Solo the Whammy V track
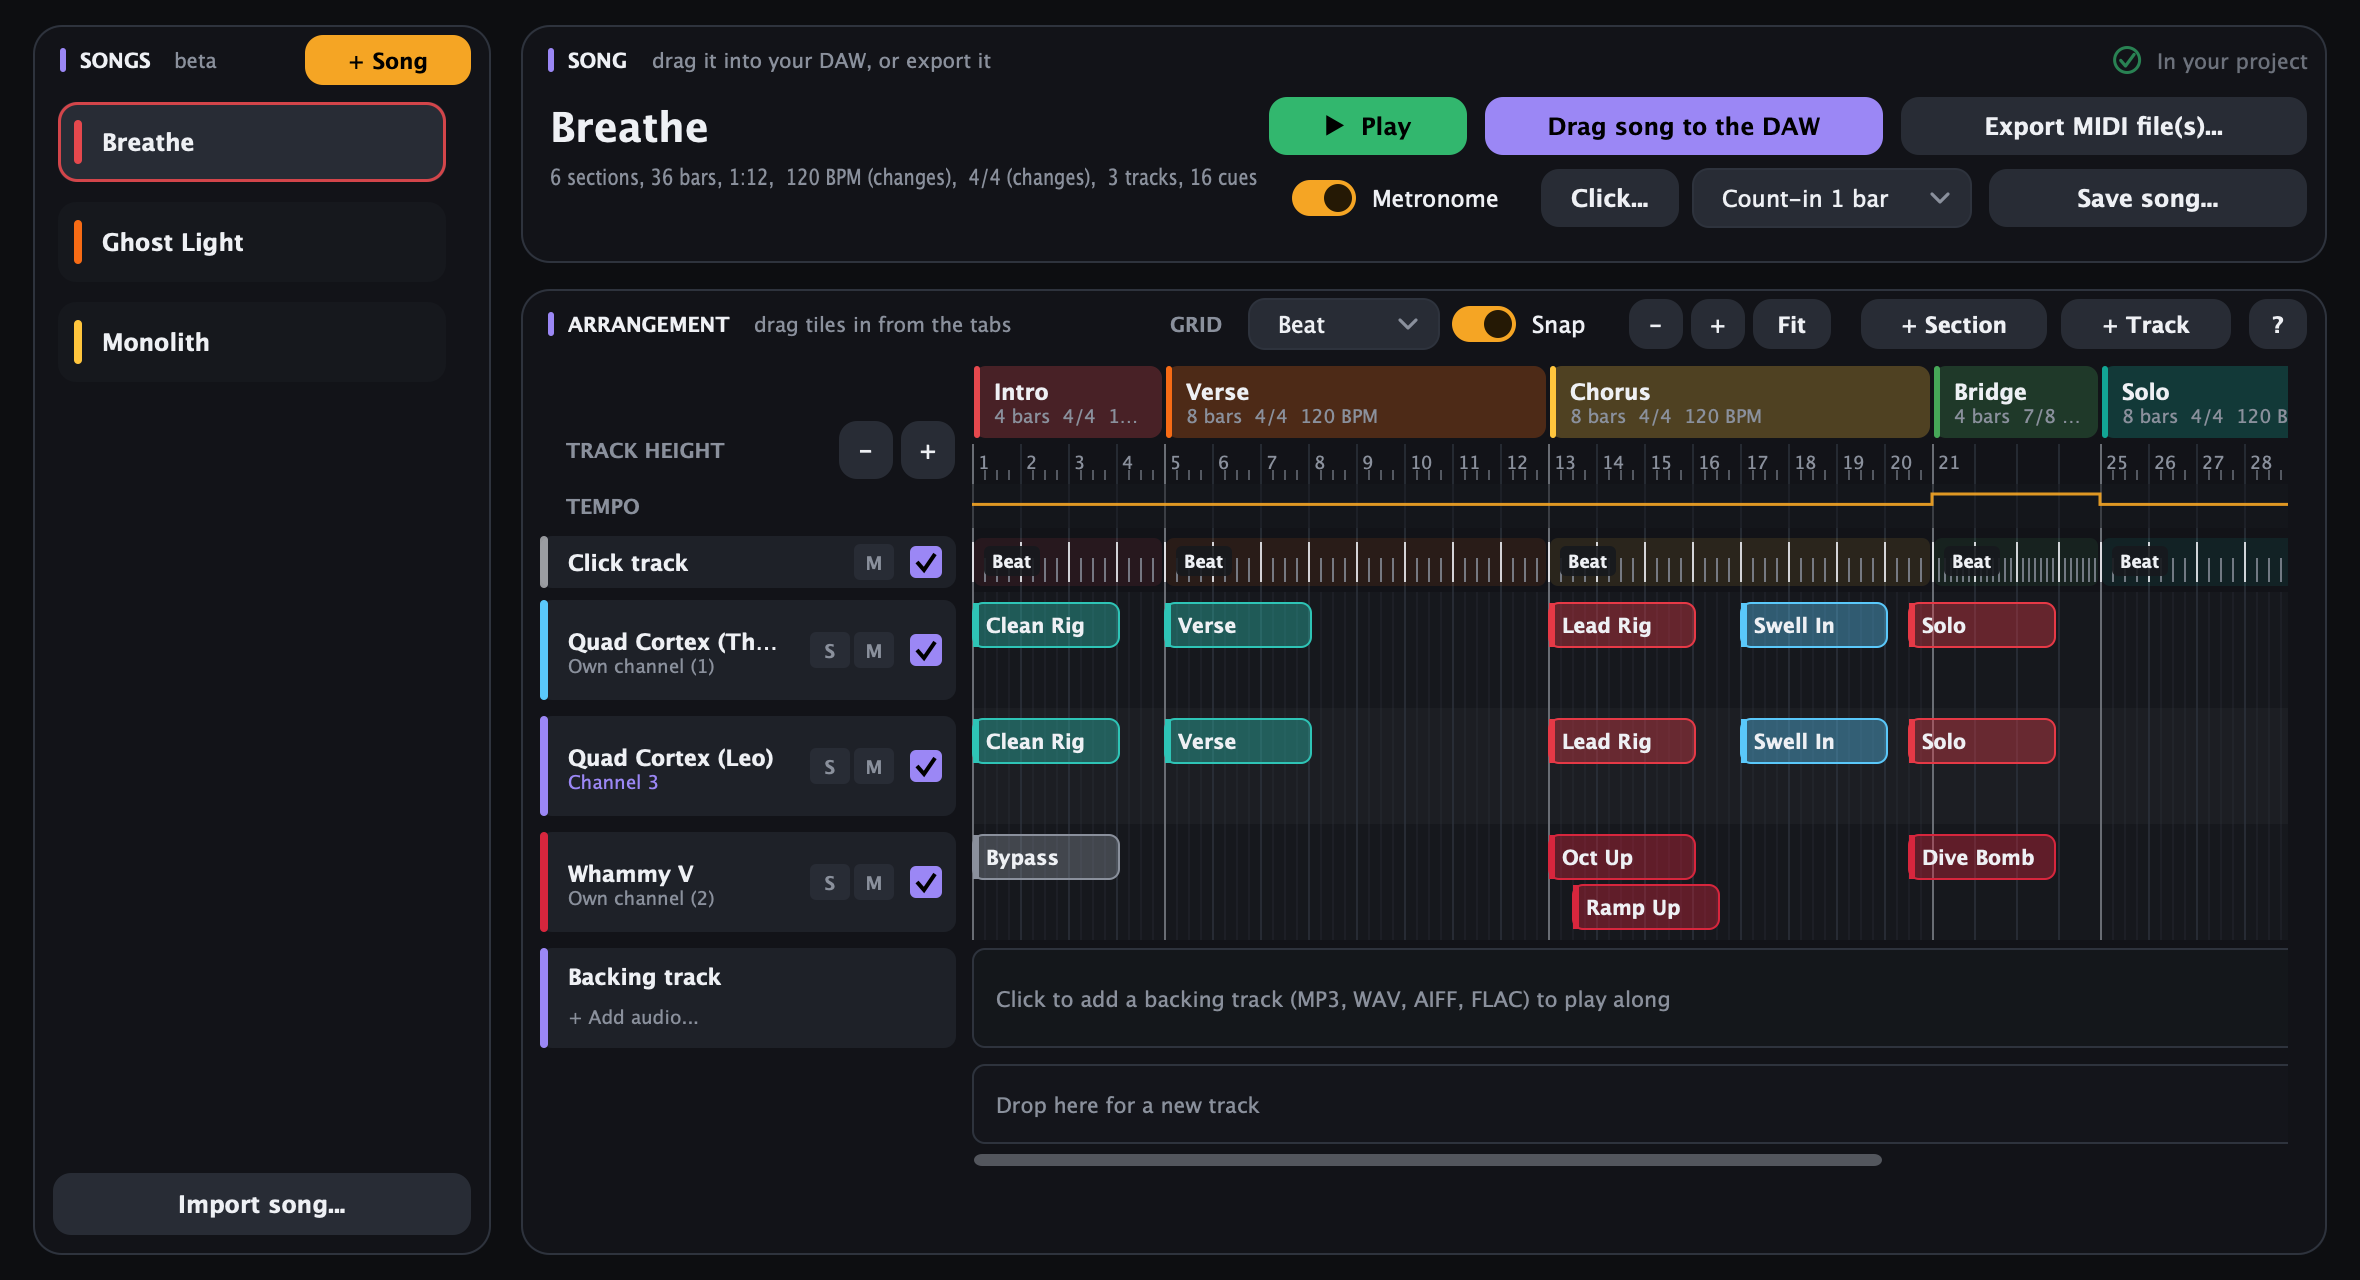Viewport: 2360px width, 1280px height. click(x=829, y=882)
